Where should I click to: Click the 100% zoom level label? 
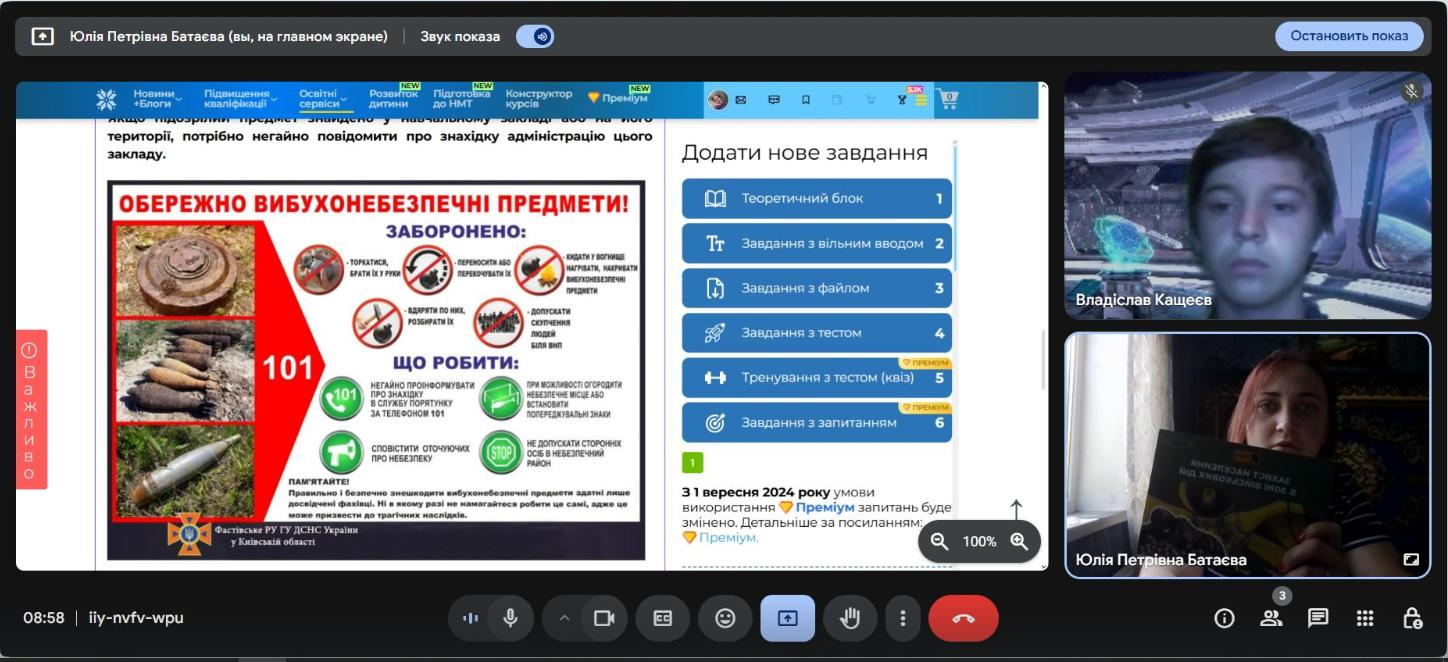(x=979, y=541)
